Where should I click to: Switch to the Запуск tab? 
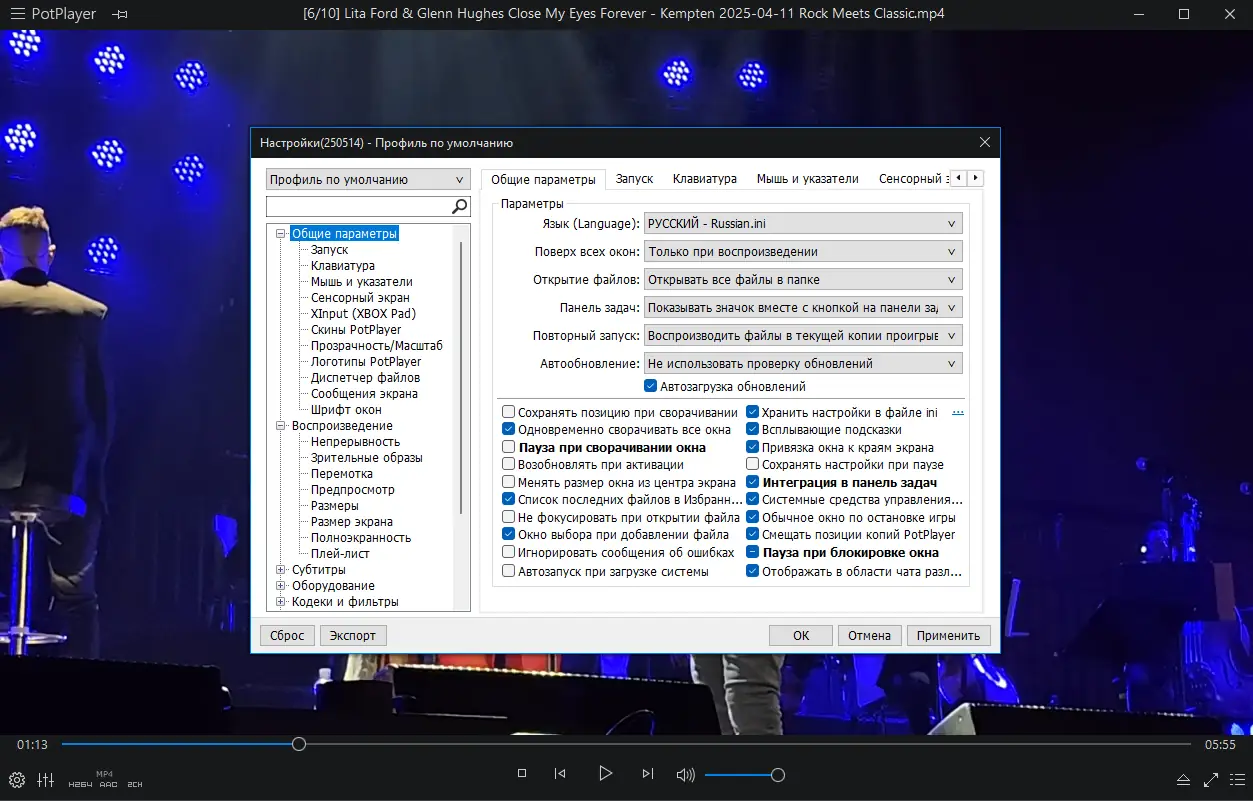635,177
